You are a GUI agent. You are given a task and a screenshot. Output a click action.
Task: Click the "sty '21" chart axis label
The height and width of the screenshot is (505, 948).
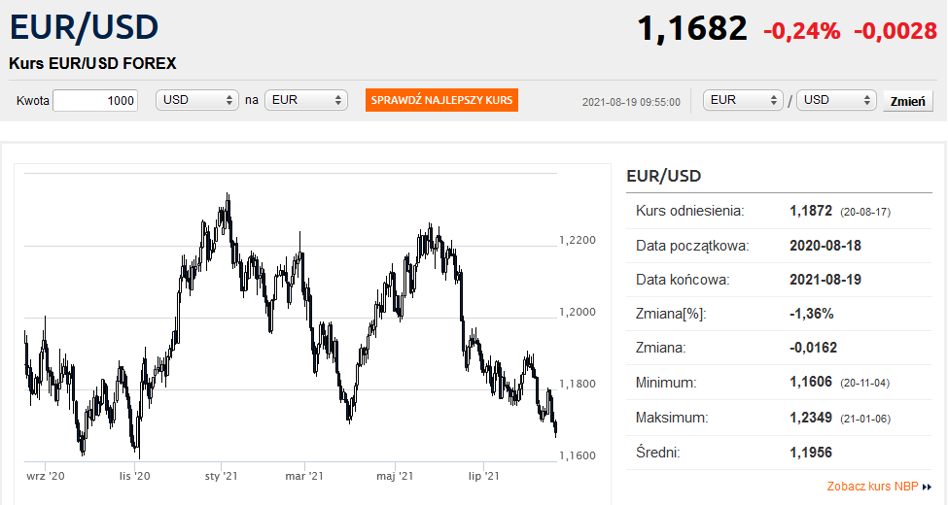[x=220, y=477]
